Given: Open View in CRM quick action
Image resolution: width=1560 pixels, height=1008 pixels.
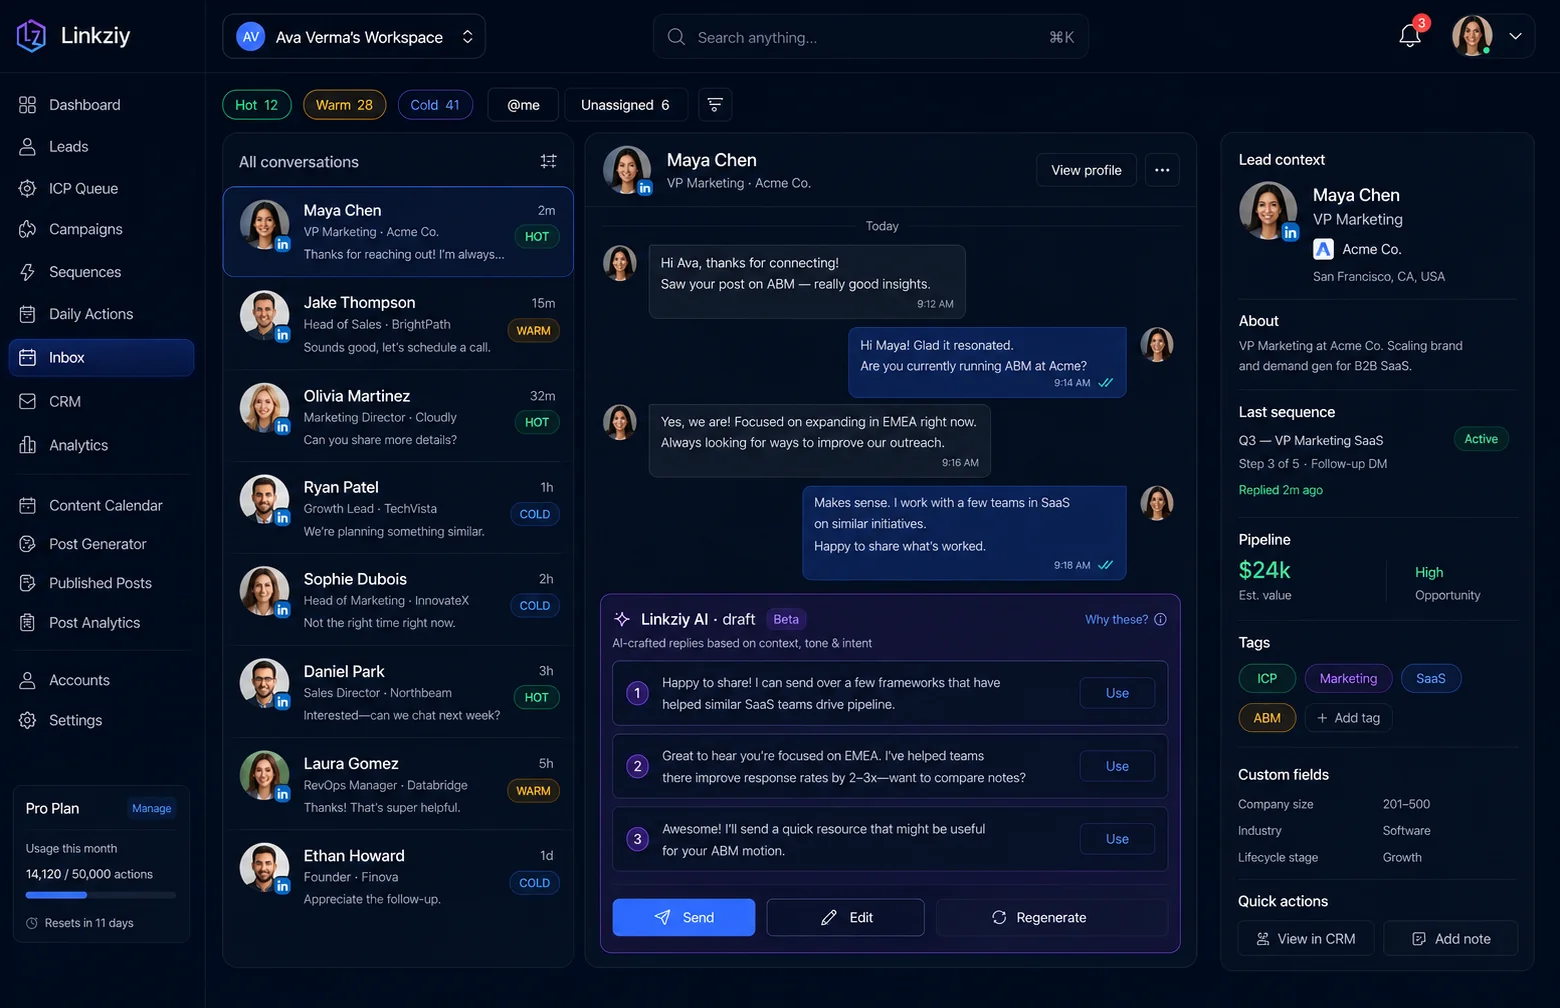Looking at the screenshot, I should [1306, 939].
